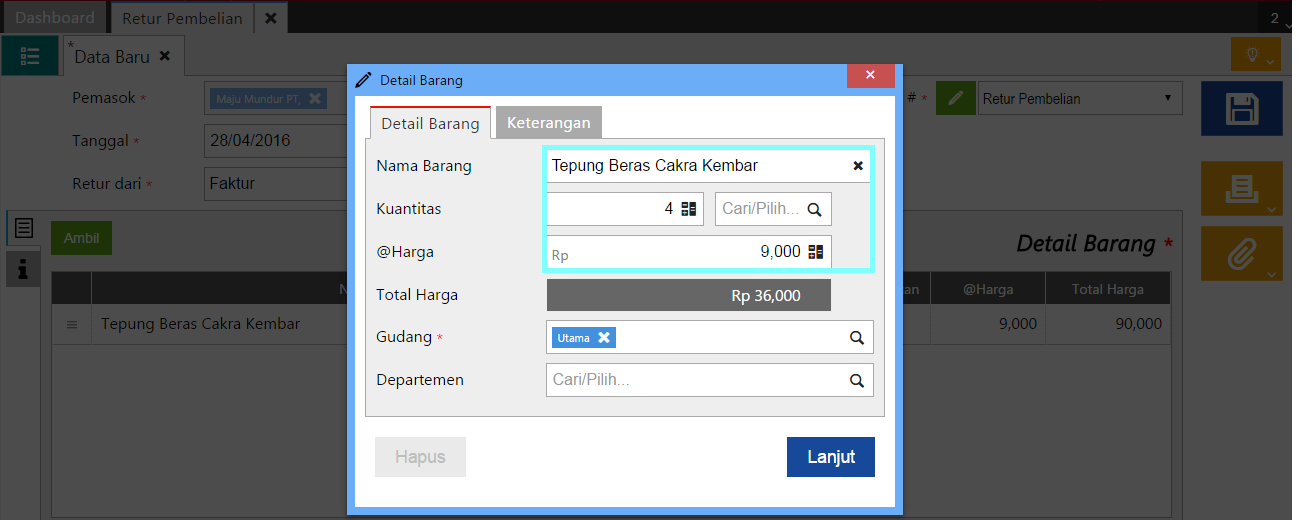Click the green pencil edit icon
The width and height of the screenshot is (1300, 520).
click(x=955, y=98)
